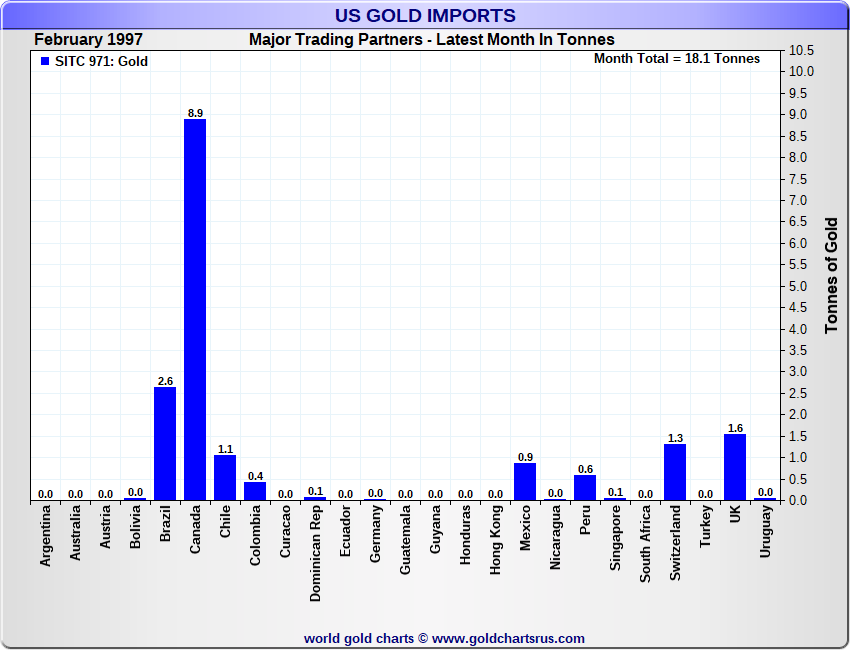
Task: Click the February 1997 date label
Action: [x=88, y=40]
